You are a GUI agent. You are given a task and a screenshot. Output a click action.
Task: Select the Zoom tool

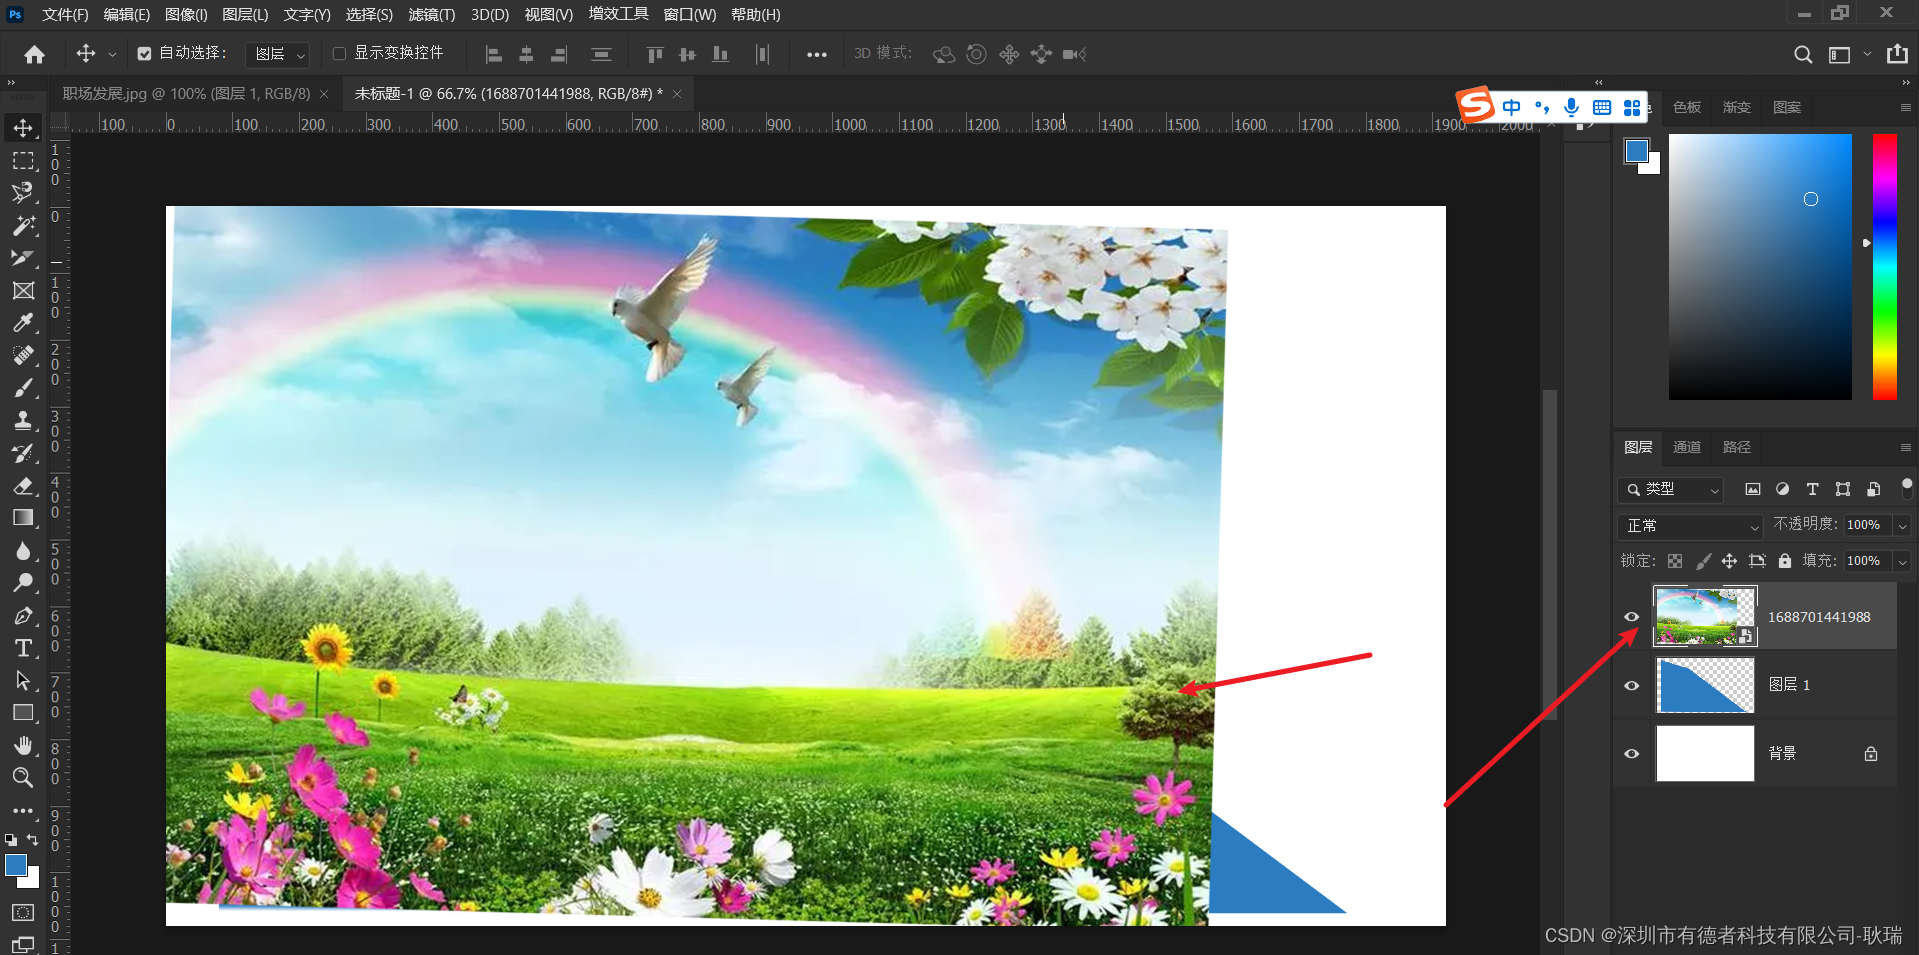[23, 777]
